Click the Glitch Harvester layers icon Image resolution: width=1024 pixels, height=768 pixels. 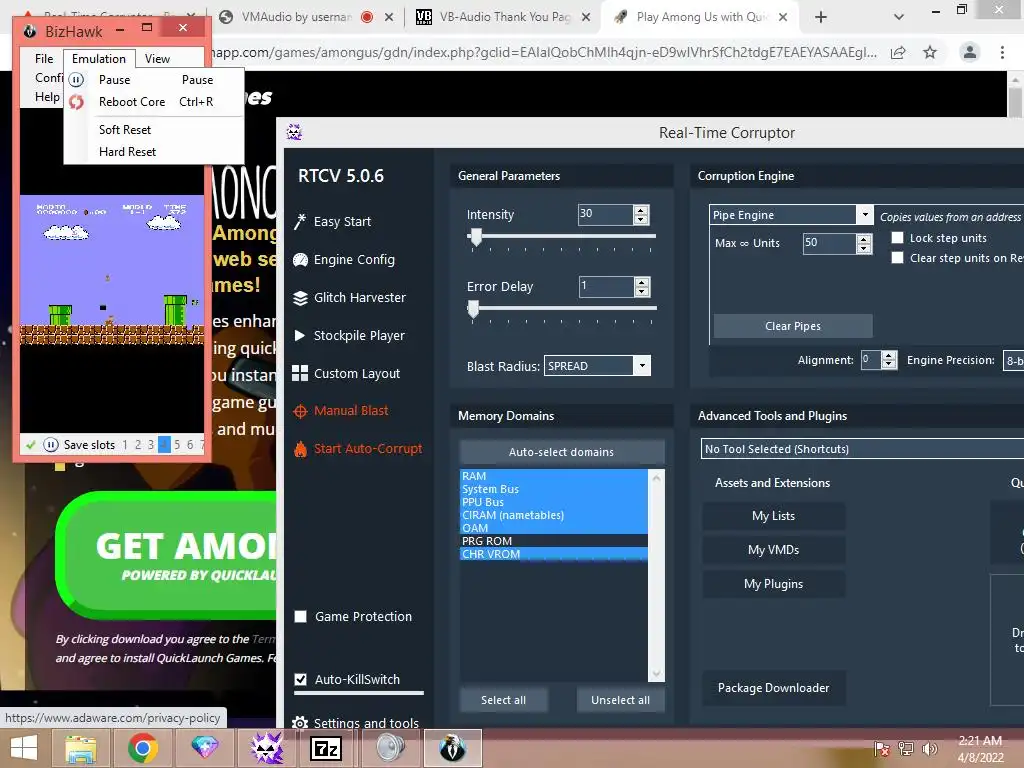[x=300, y=298]
